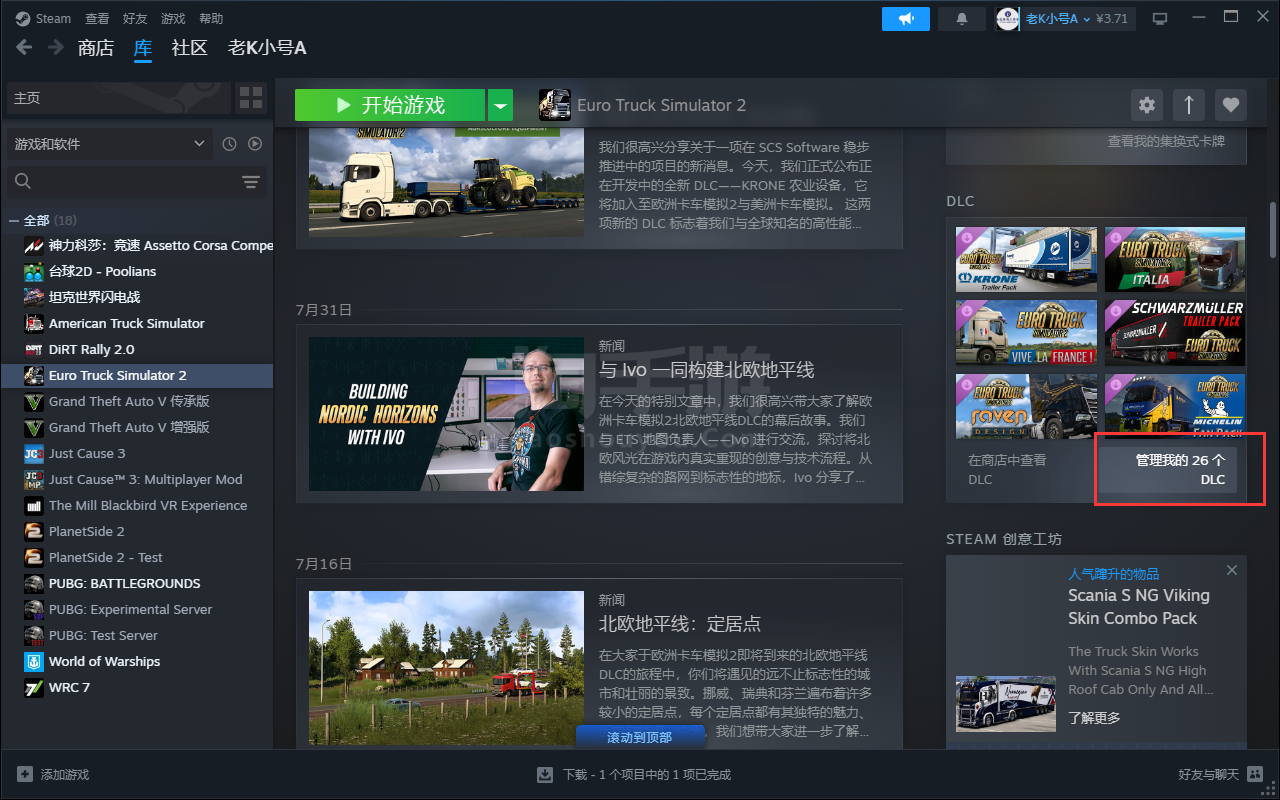The width and height of the screenshot is (1280, 800).
Task: Open the notifications bell
Action: coord(962,19)
